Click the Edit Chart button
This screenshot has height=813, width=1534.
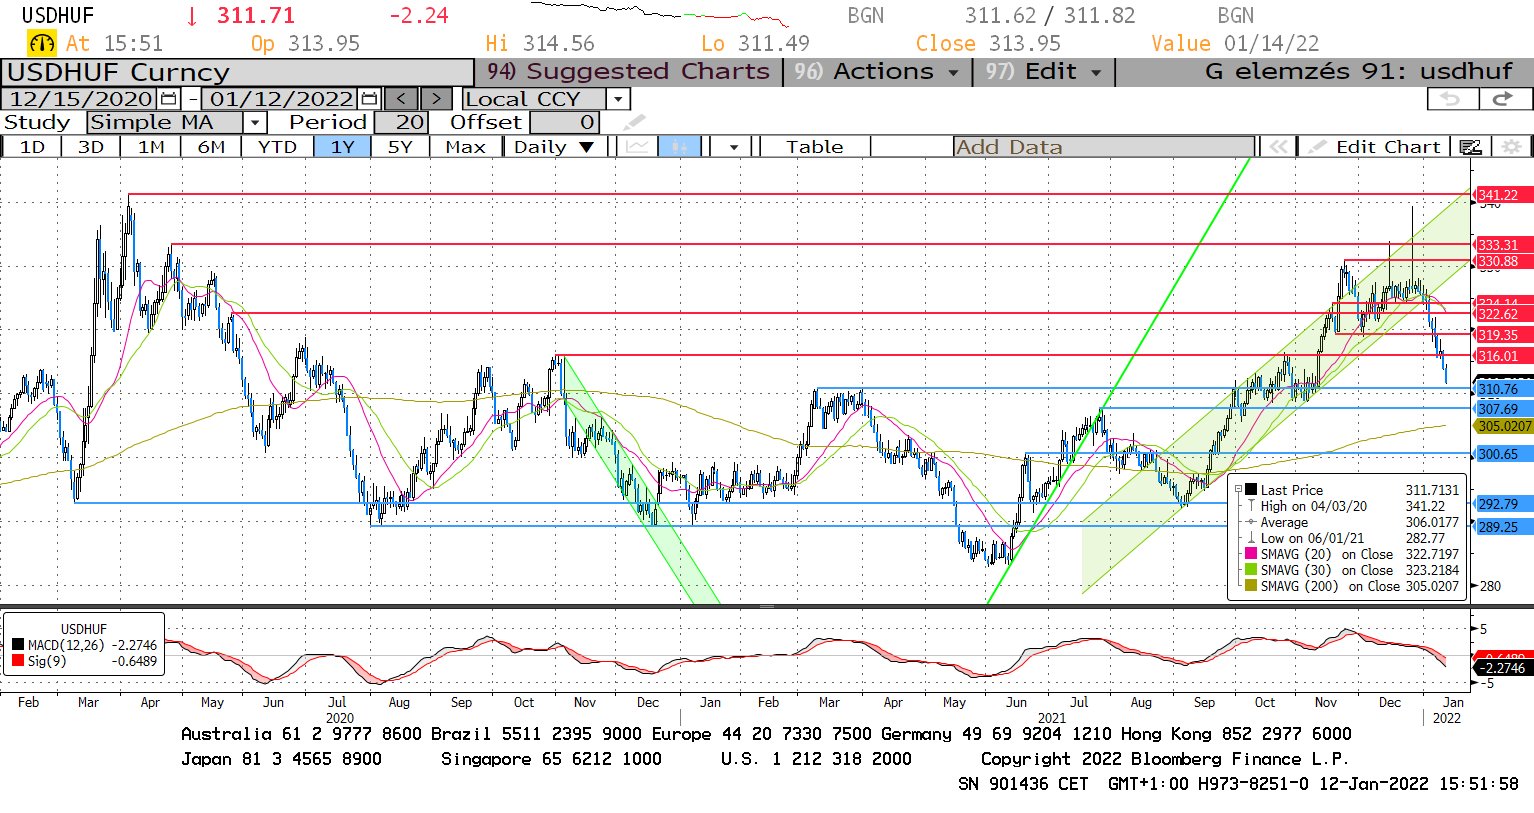coord(1376,147)
